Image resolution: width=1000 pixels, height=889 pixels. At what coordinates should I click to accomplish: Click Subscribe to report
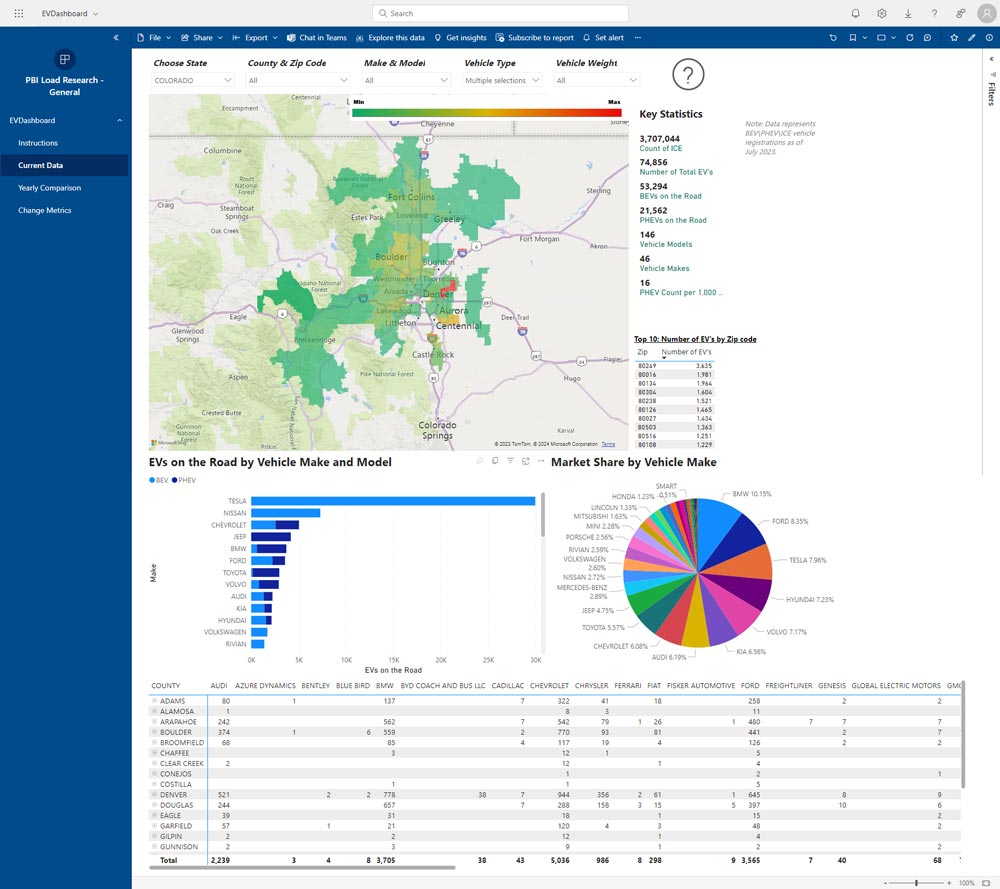coord(534,38)
